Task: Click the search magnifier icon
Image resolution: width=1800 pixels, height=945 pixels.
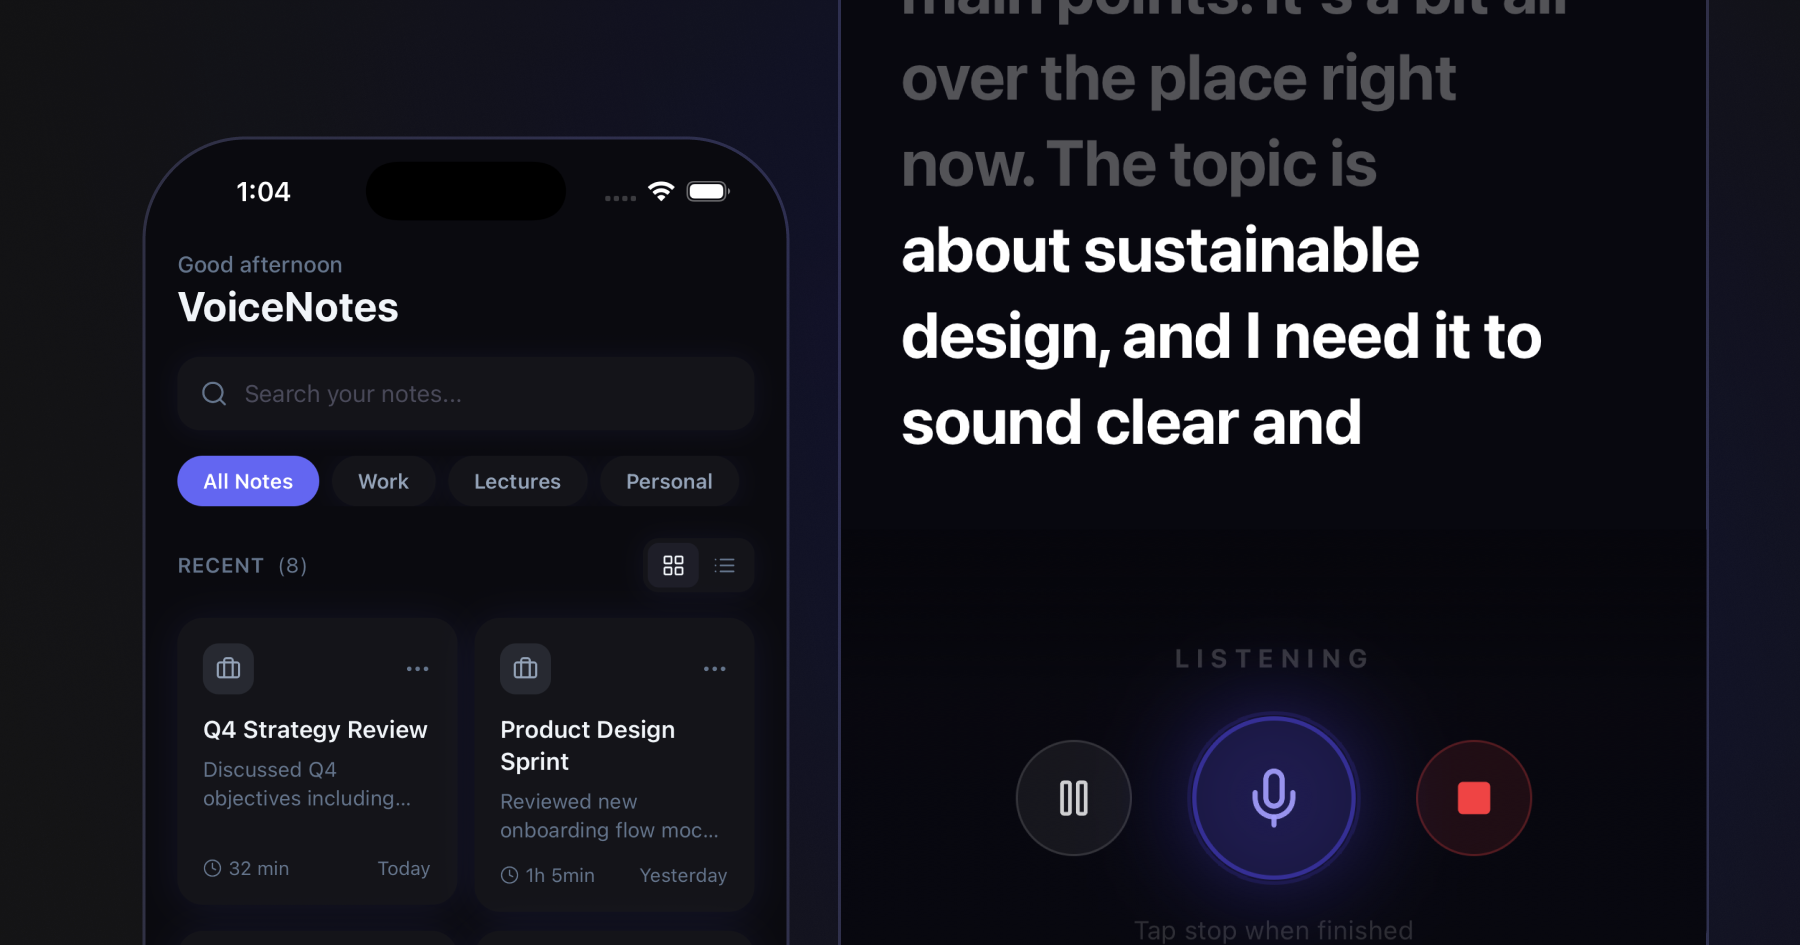Action: click(214, 394)
